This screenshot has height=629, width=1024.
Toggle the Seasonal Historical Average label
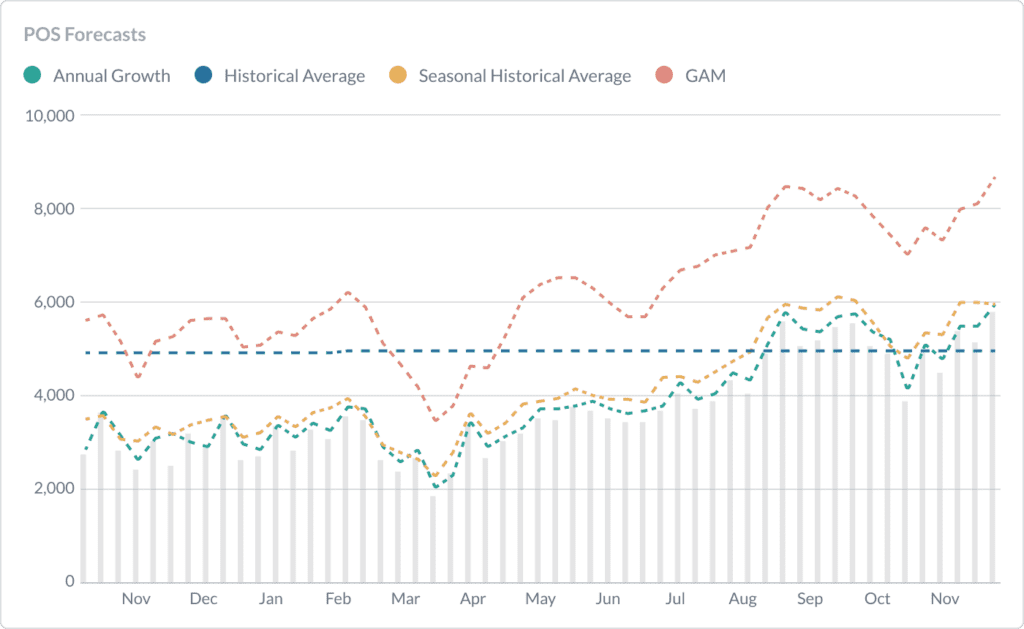click(524, 76)
